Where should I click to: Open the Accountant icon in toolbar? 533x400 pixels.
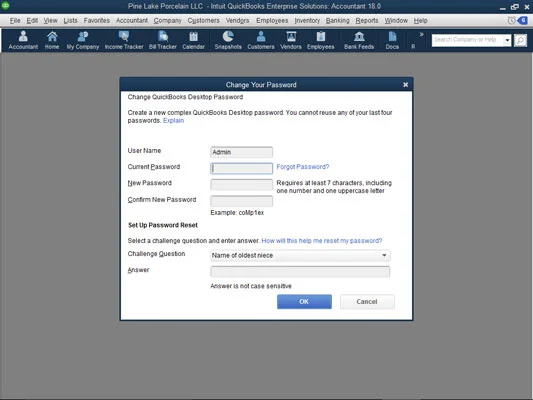click(23, 40)
